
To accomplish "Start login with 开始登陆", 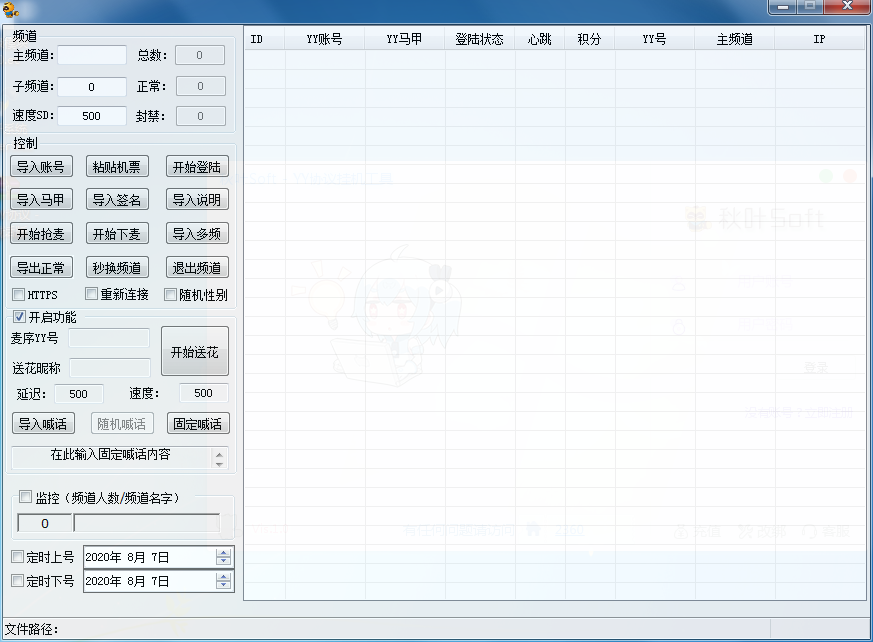I will (197, 166).
